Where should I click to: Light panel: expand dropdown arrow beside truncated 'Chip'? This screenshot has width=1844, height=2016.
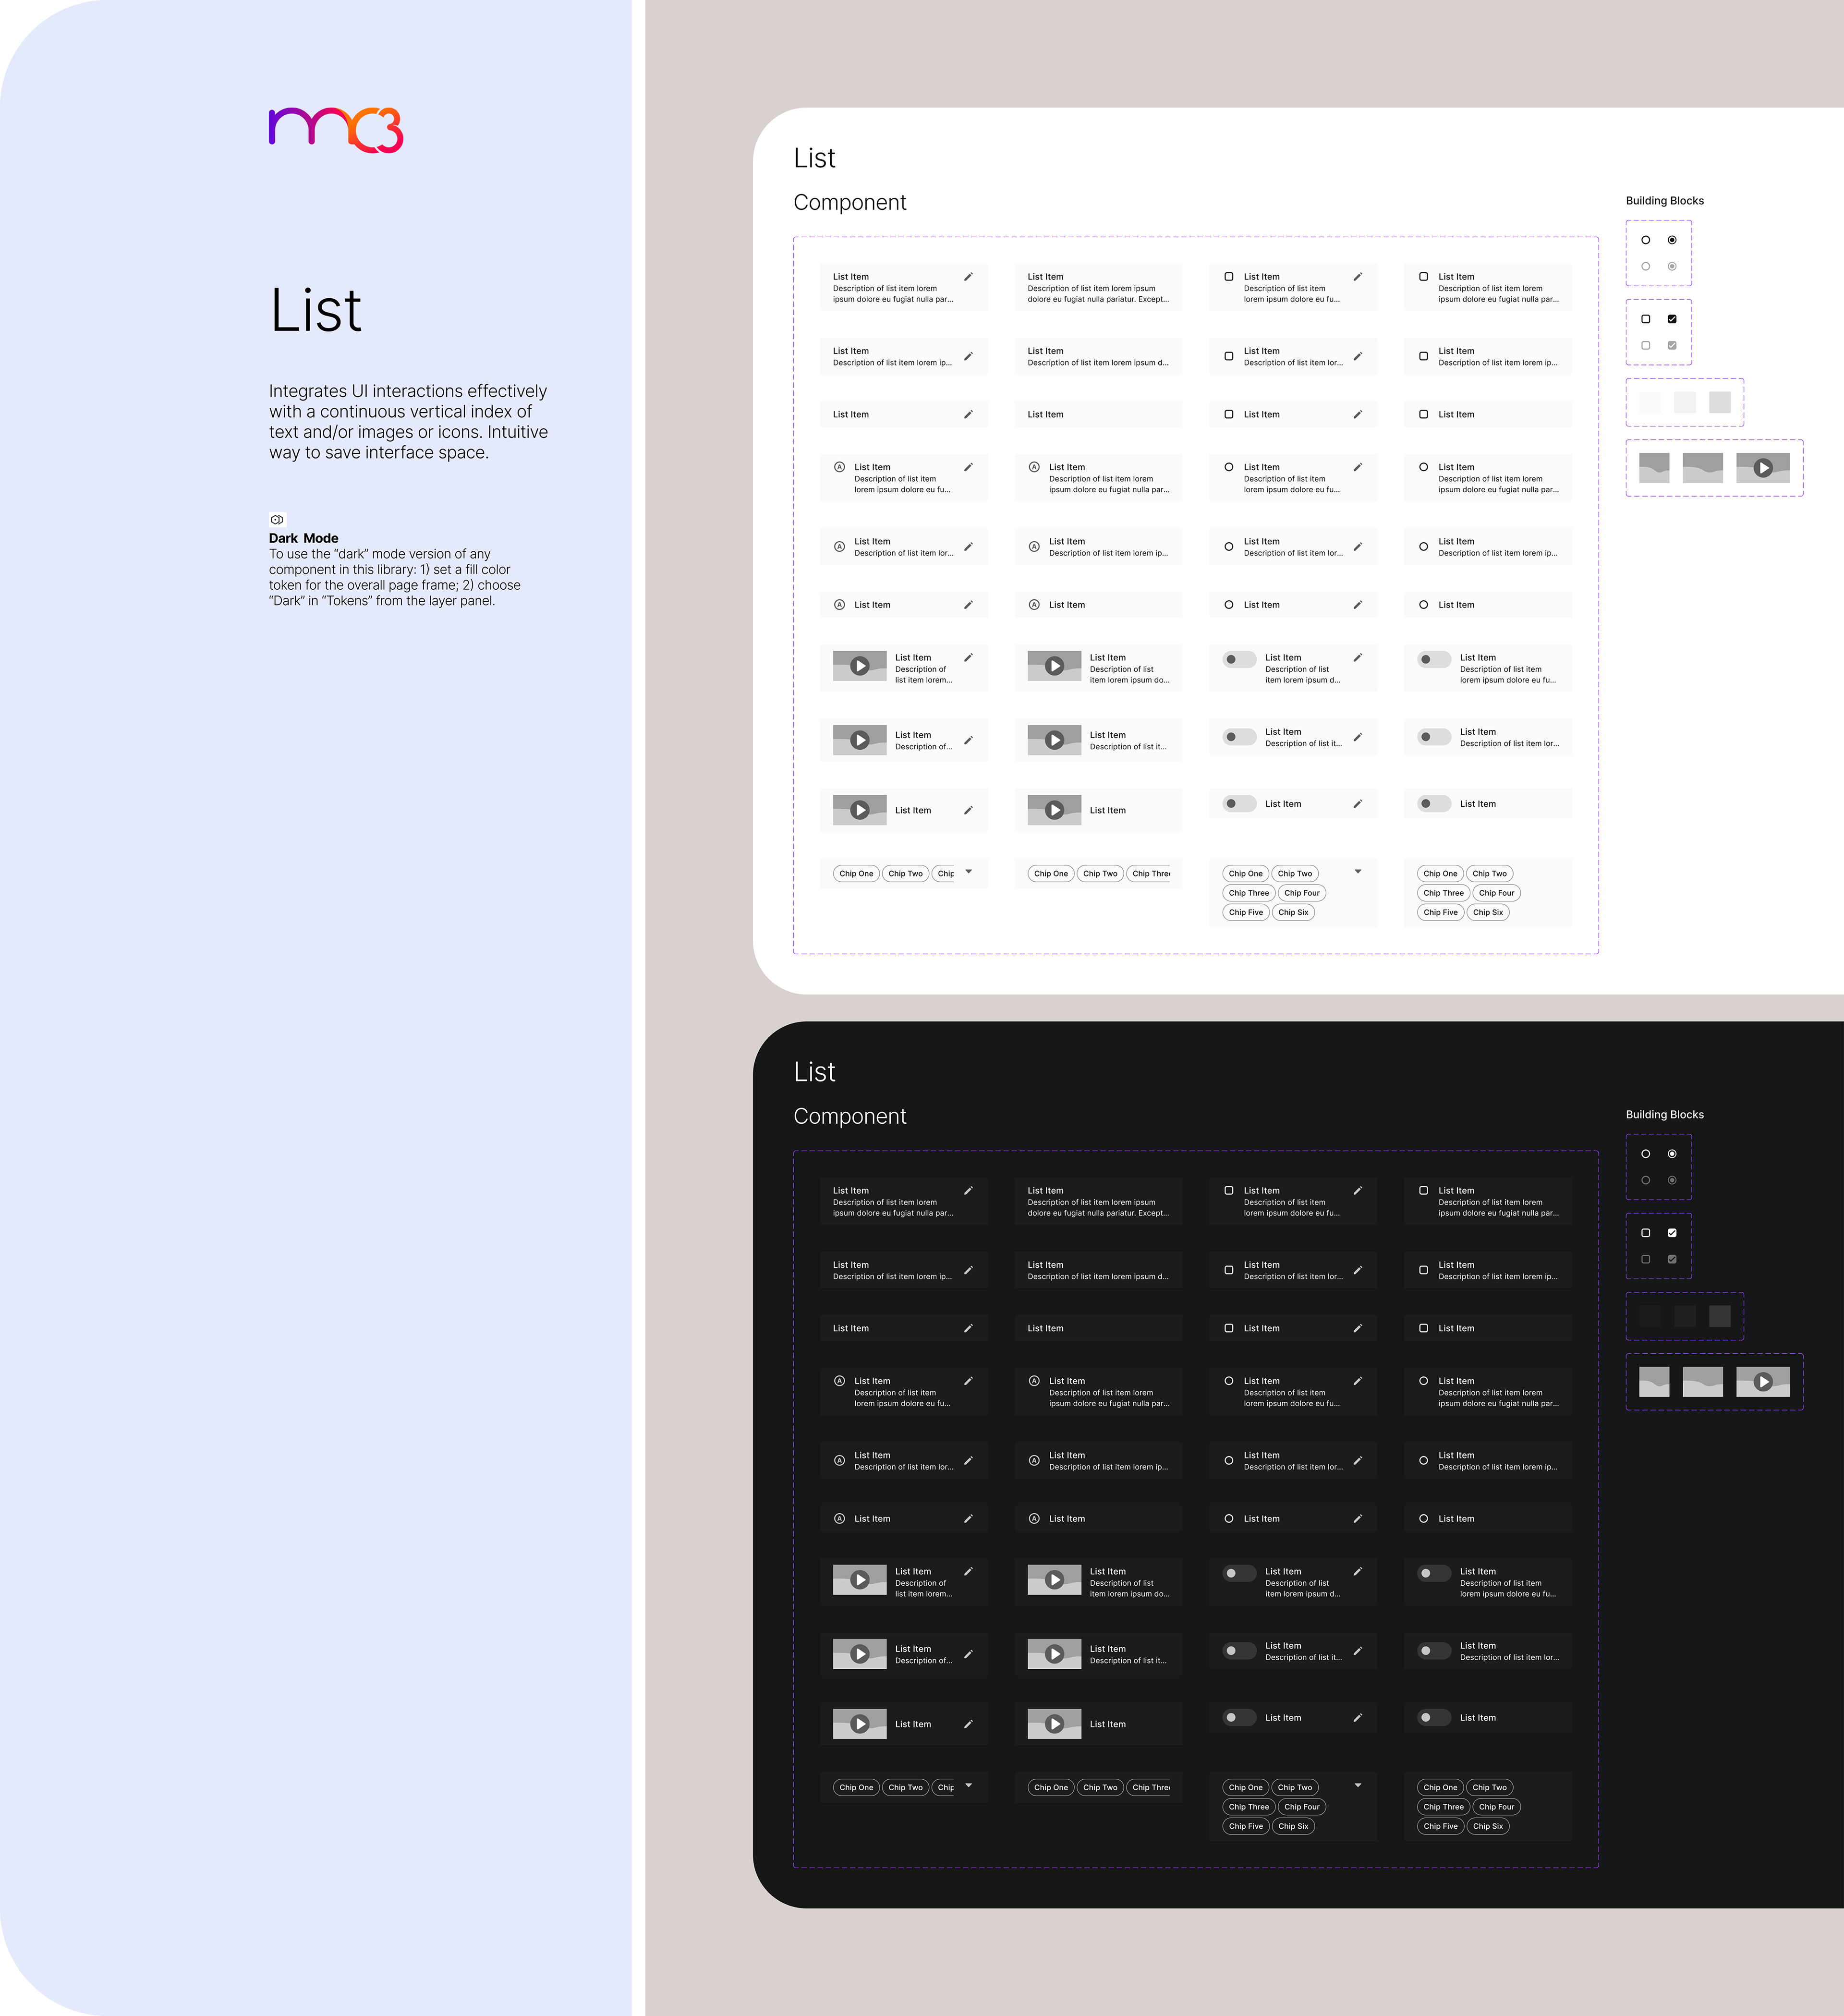[x=968, y=872]
